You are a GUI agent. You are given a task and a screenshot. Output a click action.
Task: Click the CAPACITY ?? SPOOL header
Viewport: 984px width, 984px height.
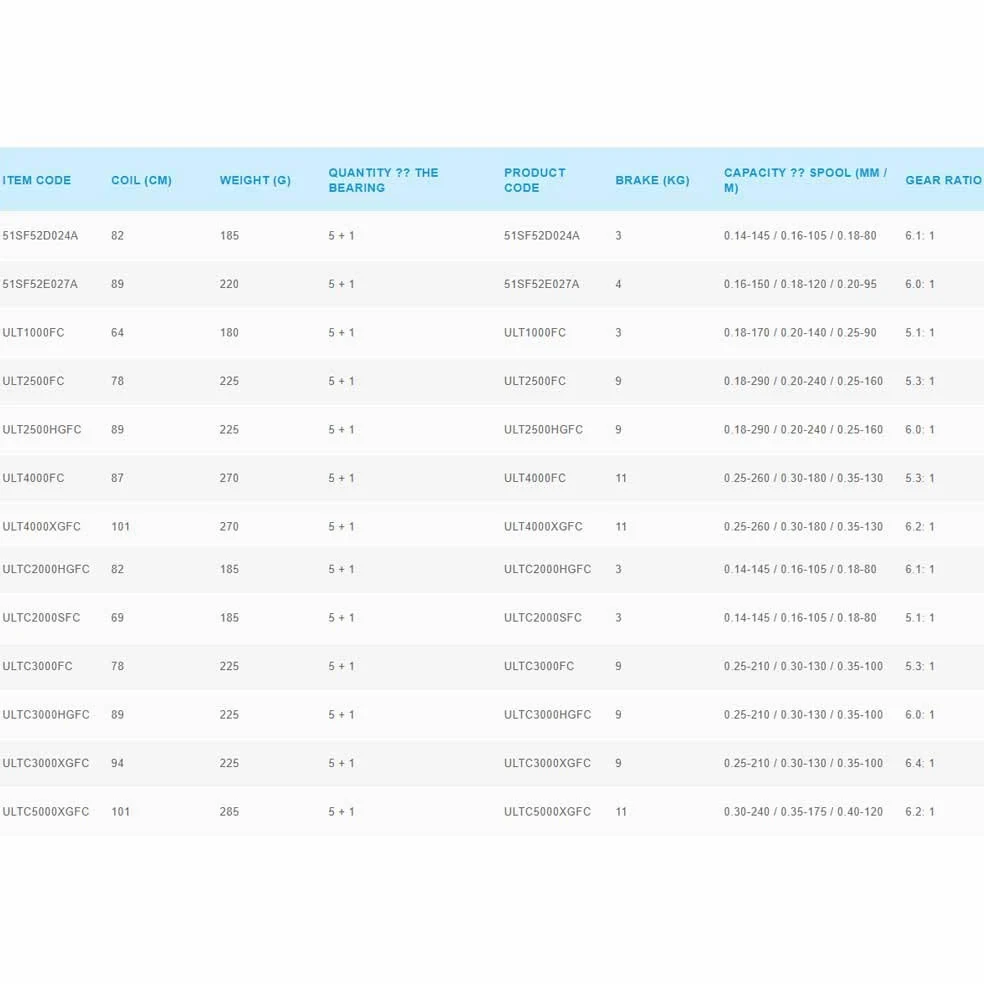pos(805,180)
